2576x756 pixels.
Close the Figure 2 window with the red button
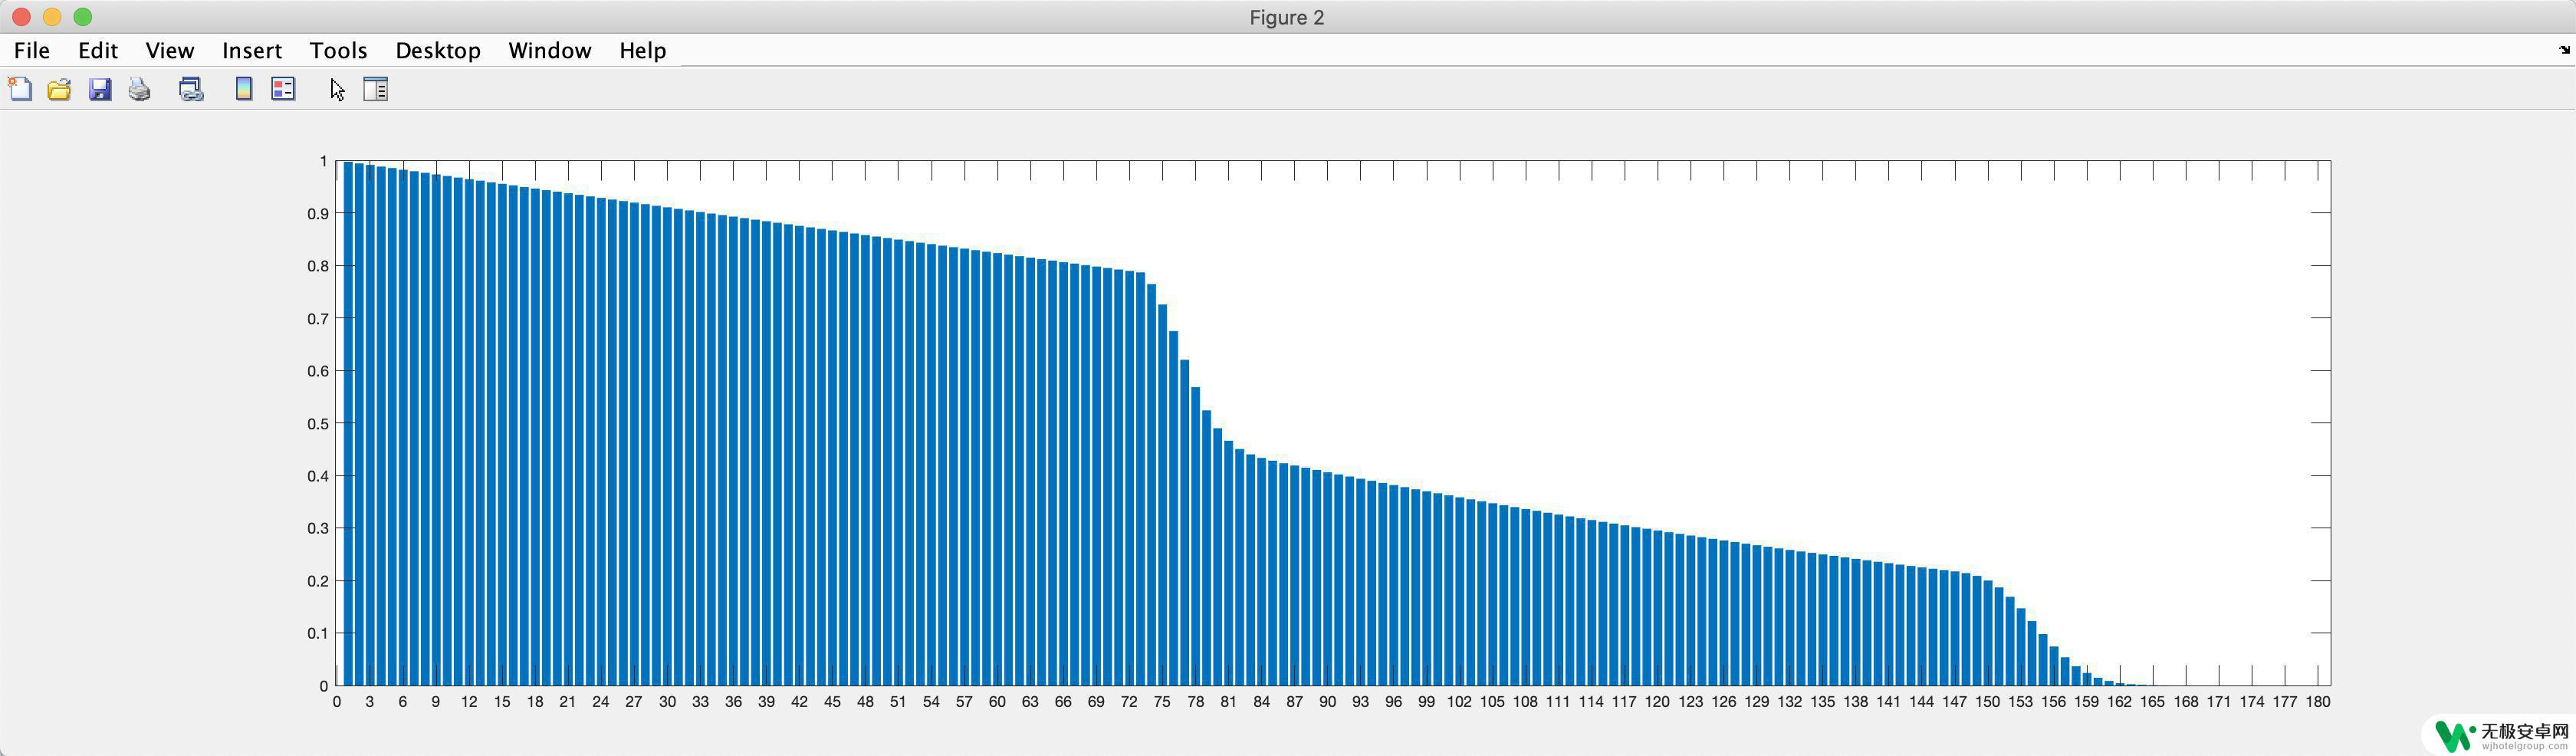point(21,17)
